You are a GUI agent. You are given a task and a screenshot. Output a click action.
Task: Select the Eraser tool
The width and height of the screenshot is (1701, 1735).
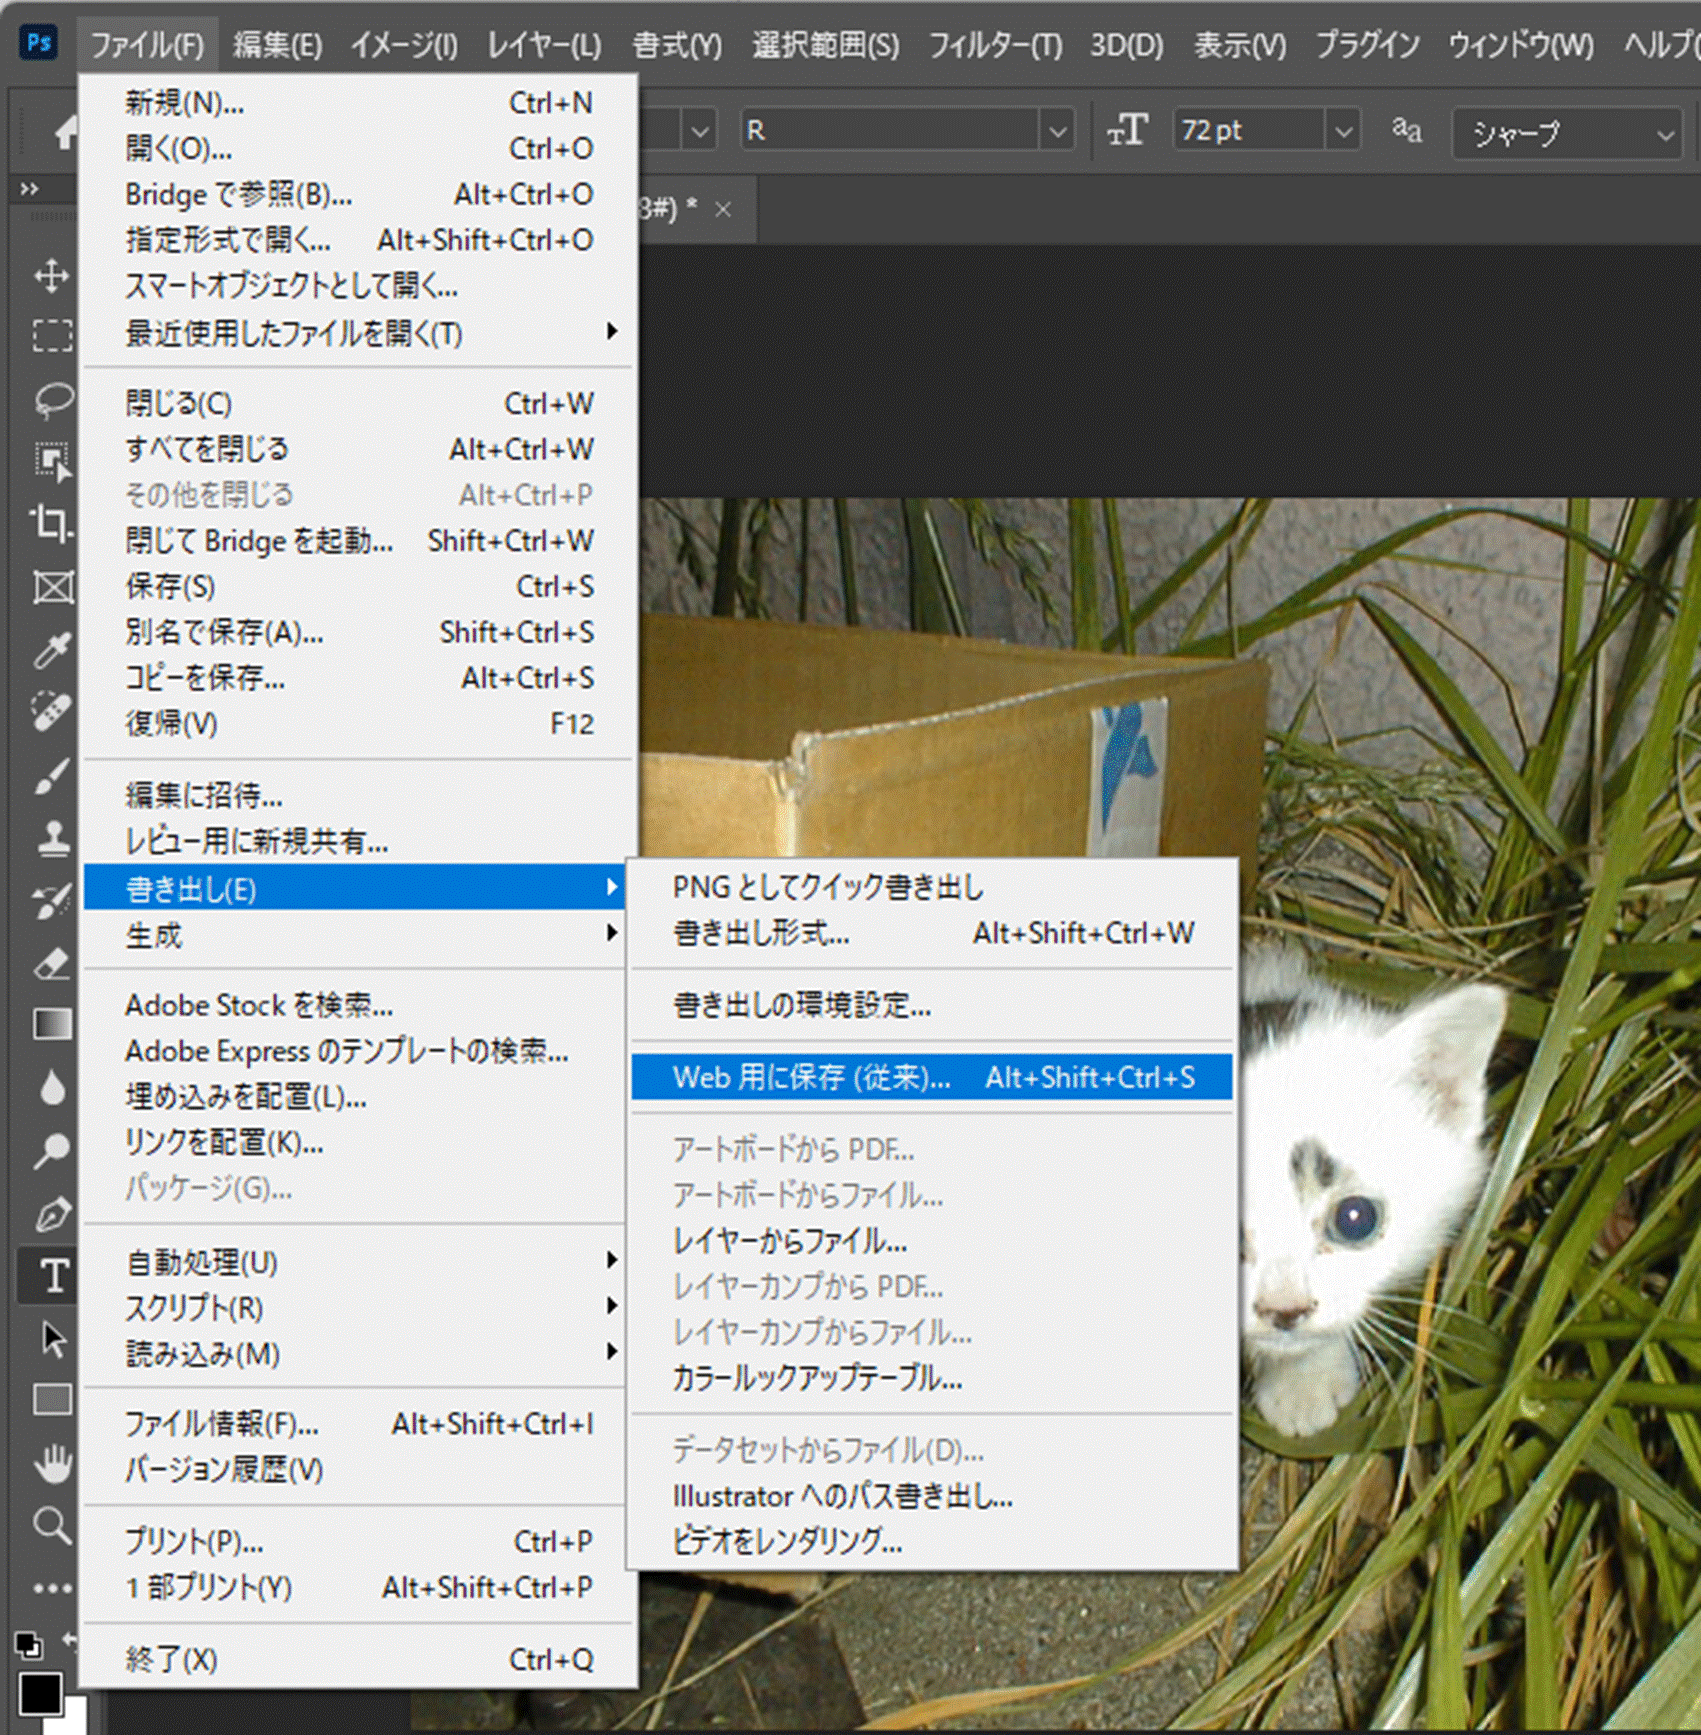click(52, 963)
